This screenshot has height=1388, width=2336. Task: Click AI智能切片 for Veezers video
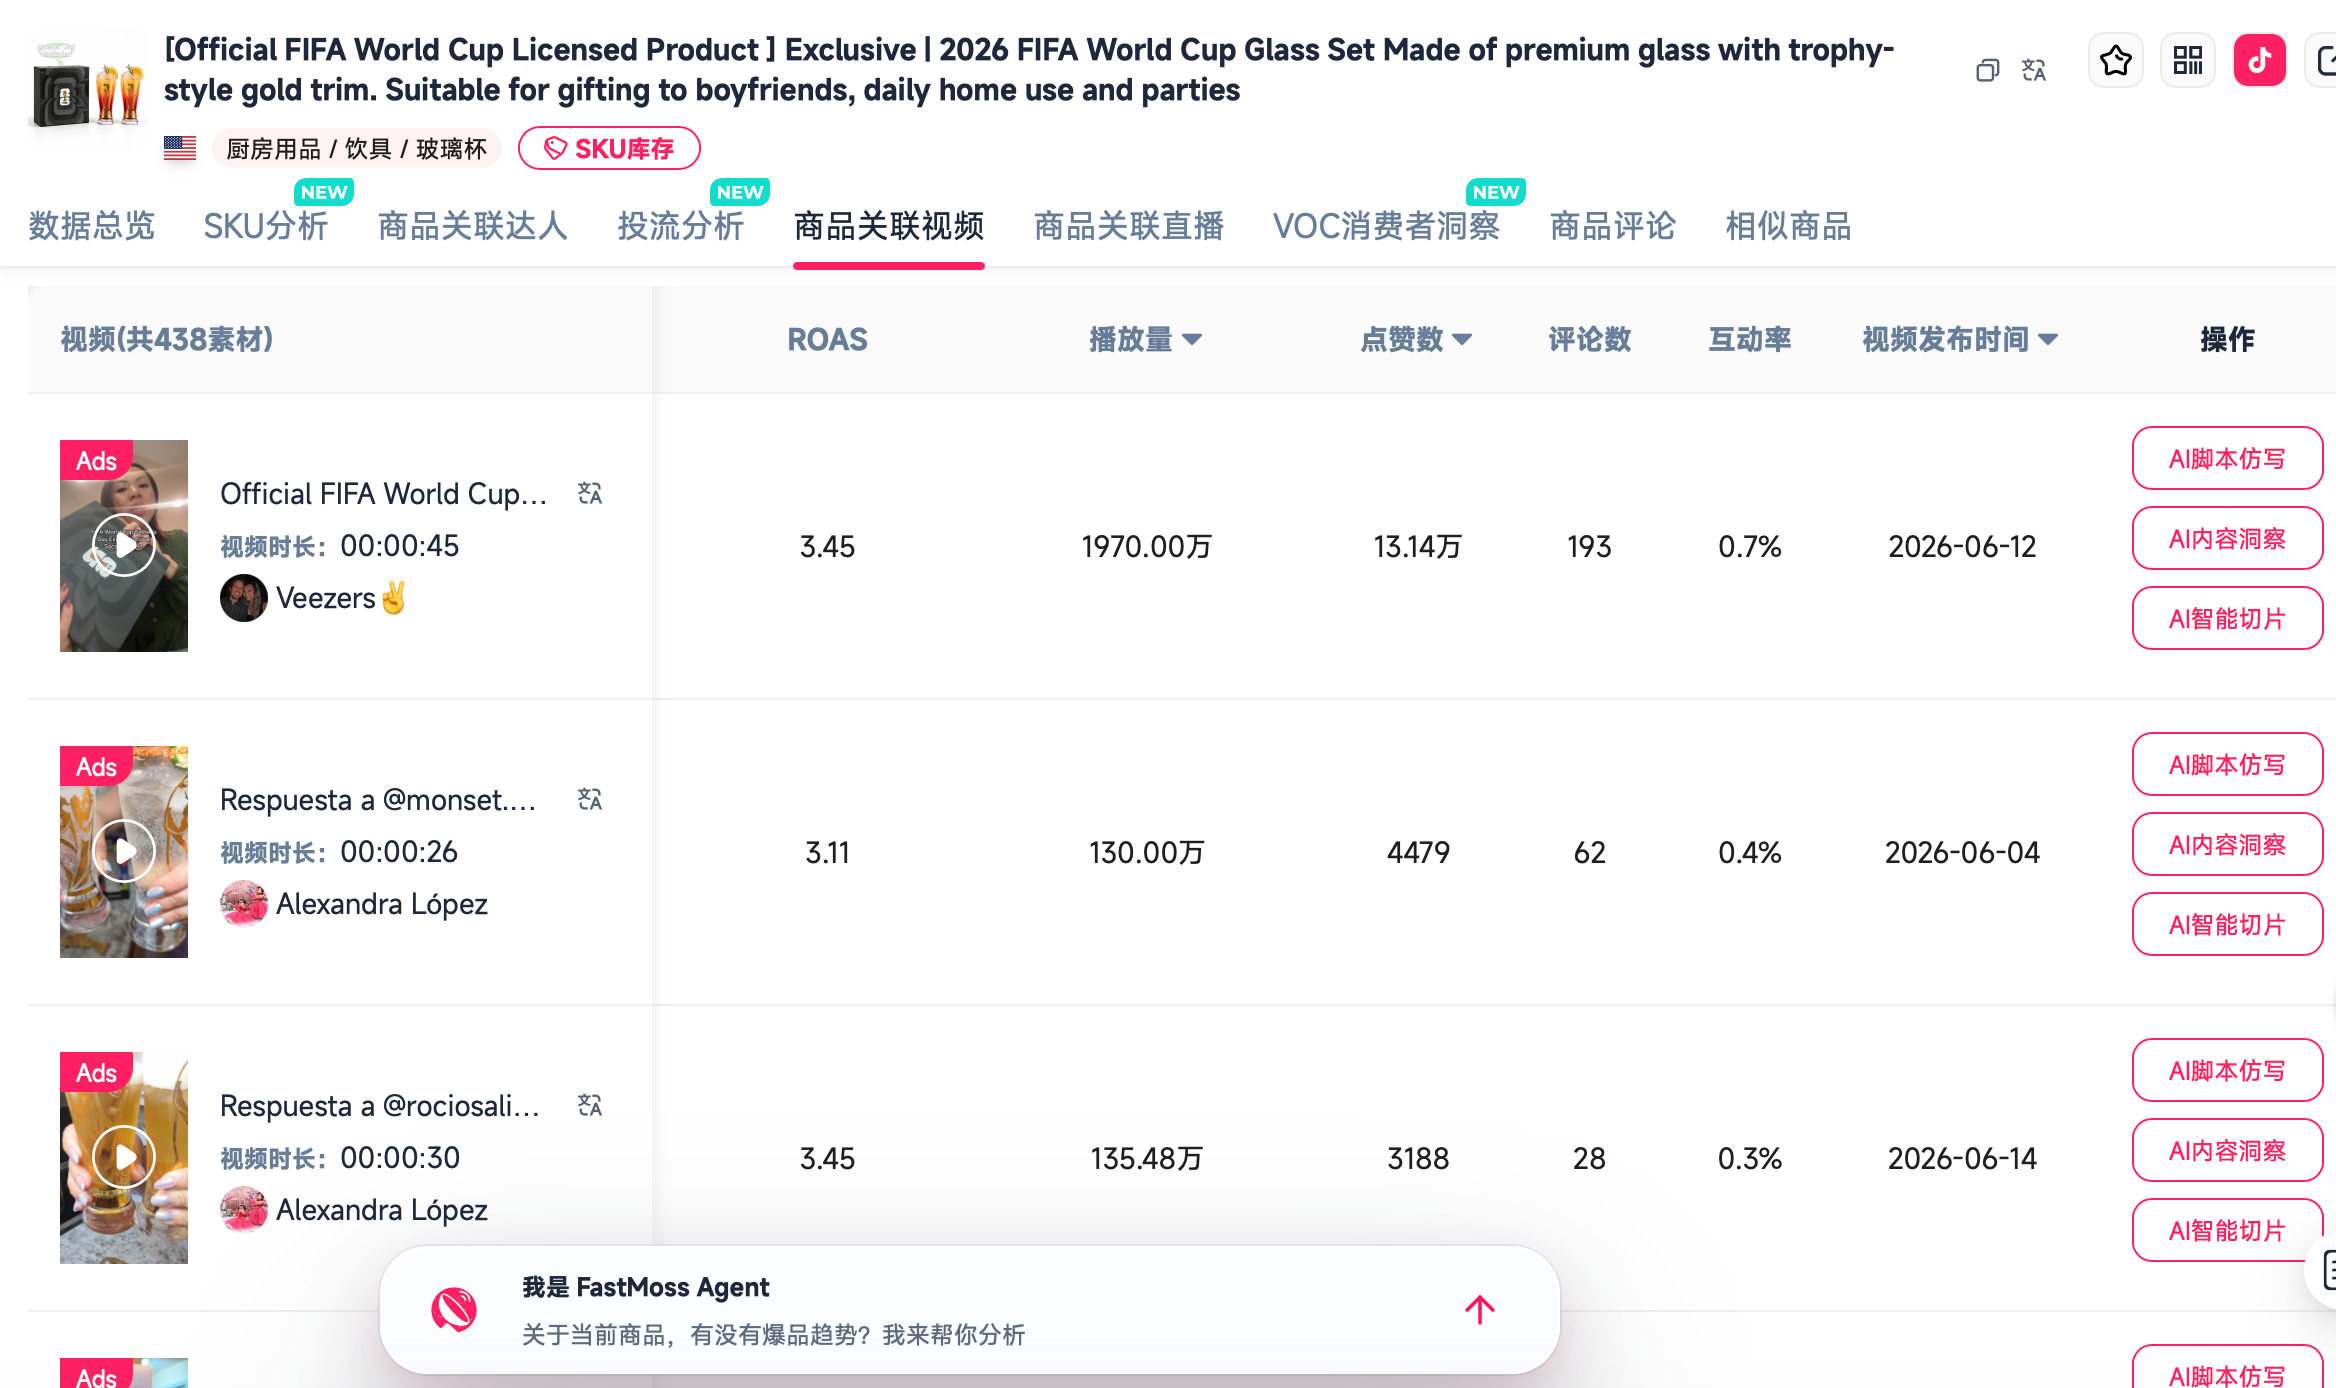coord(2227,619)
